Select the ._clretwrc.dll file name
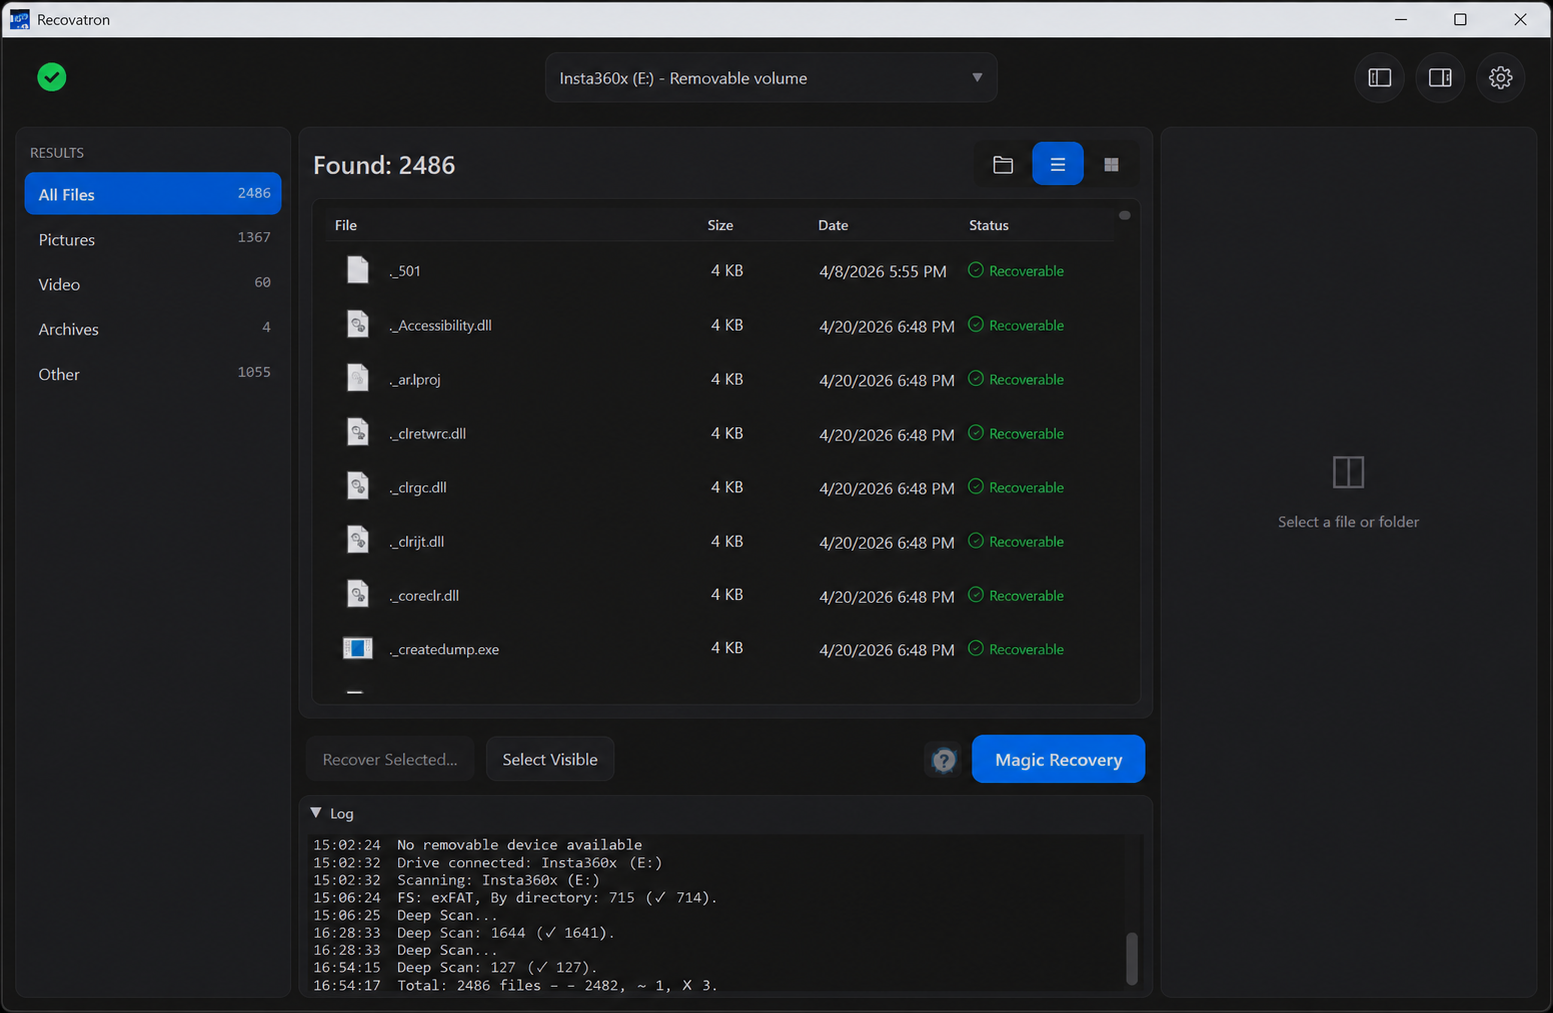This screenshot has width=1553, height=1013. pyautogui.click(x=427, y=433)
